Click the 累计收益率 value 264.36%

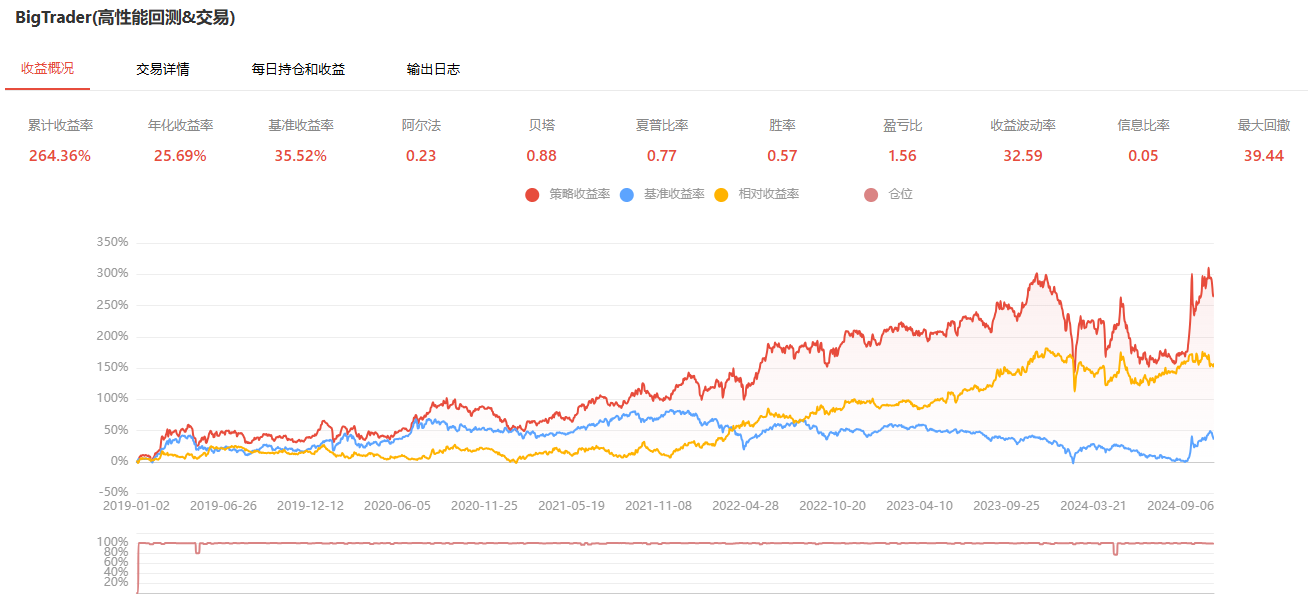[60, 156]
